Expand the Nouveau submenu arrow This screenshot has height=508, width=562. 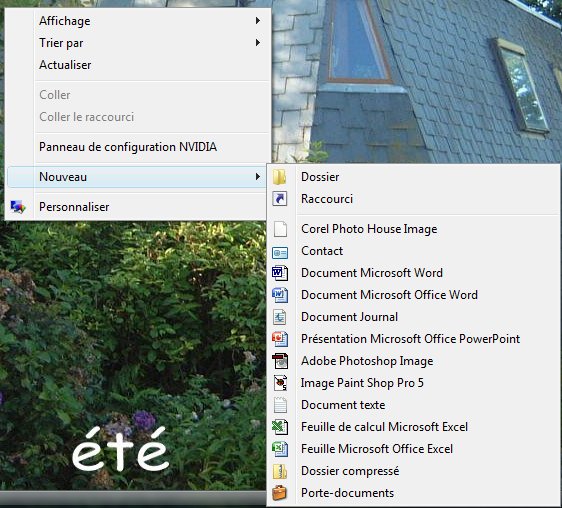(257, 177)
